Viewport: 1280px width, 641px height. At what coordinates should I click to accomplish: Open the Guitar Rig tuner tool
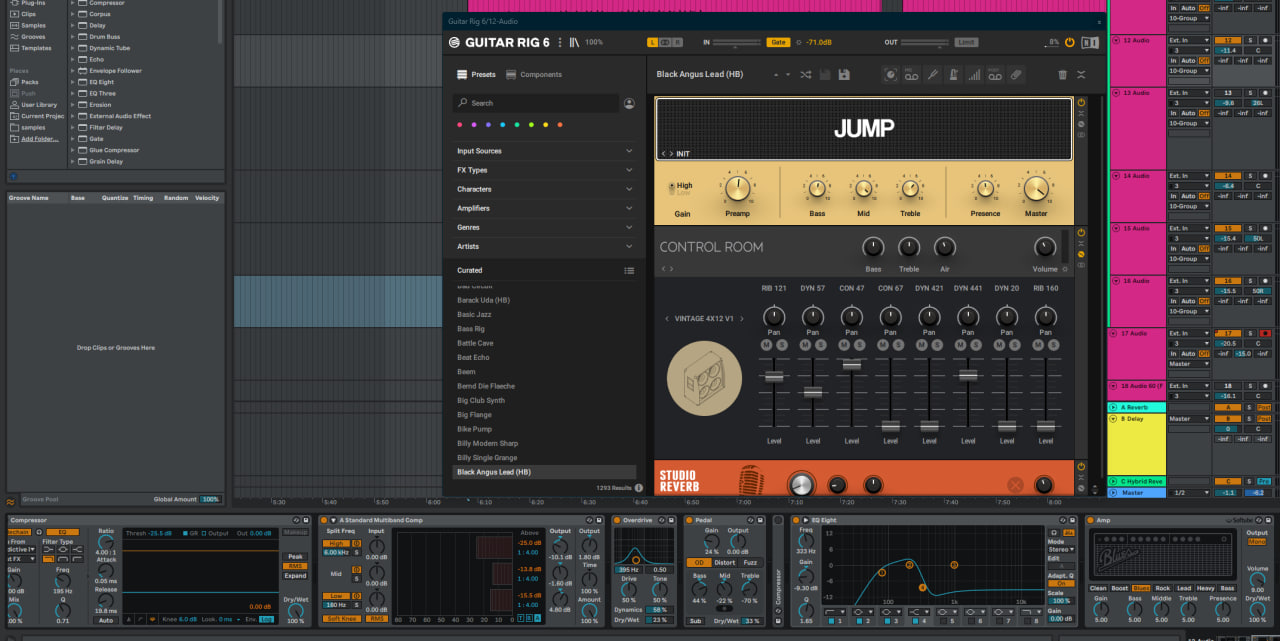click(x=931, y=75)
